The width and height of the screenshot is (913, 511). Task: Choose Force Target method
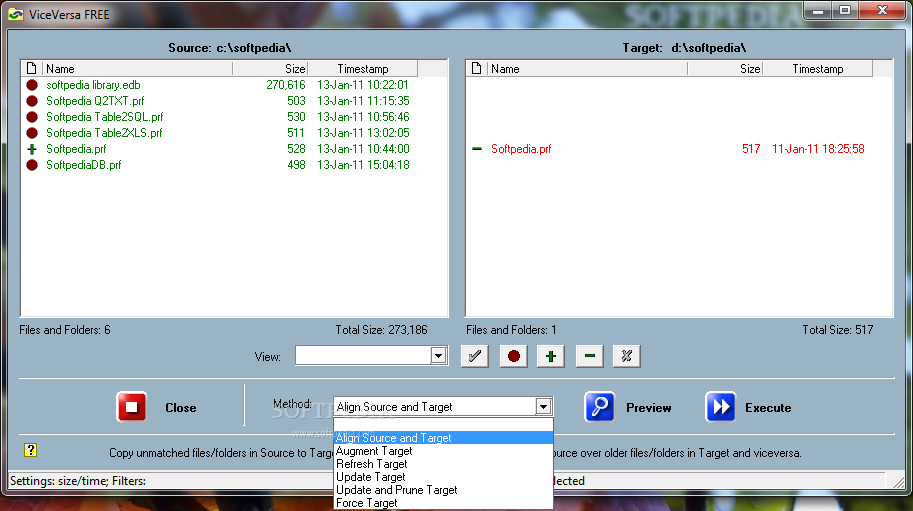pos(443,503)
